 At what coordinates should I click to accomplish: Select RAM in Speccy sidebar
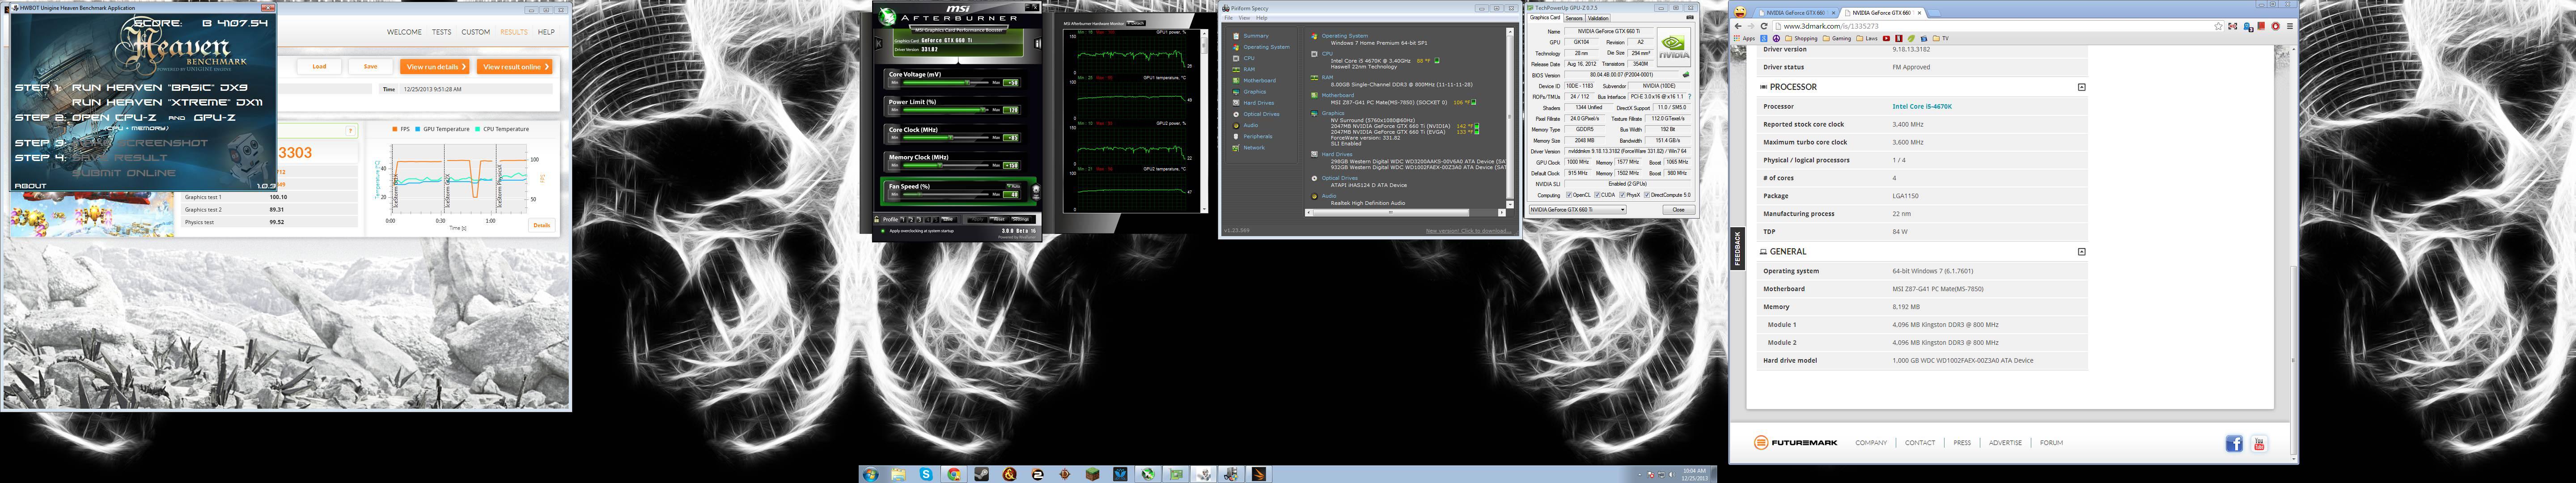(1248, 69)
